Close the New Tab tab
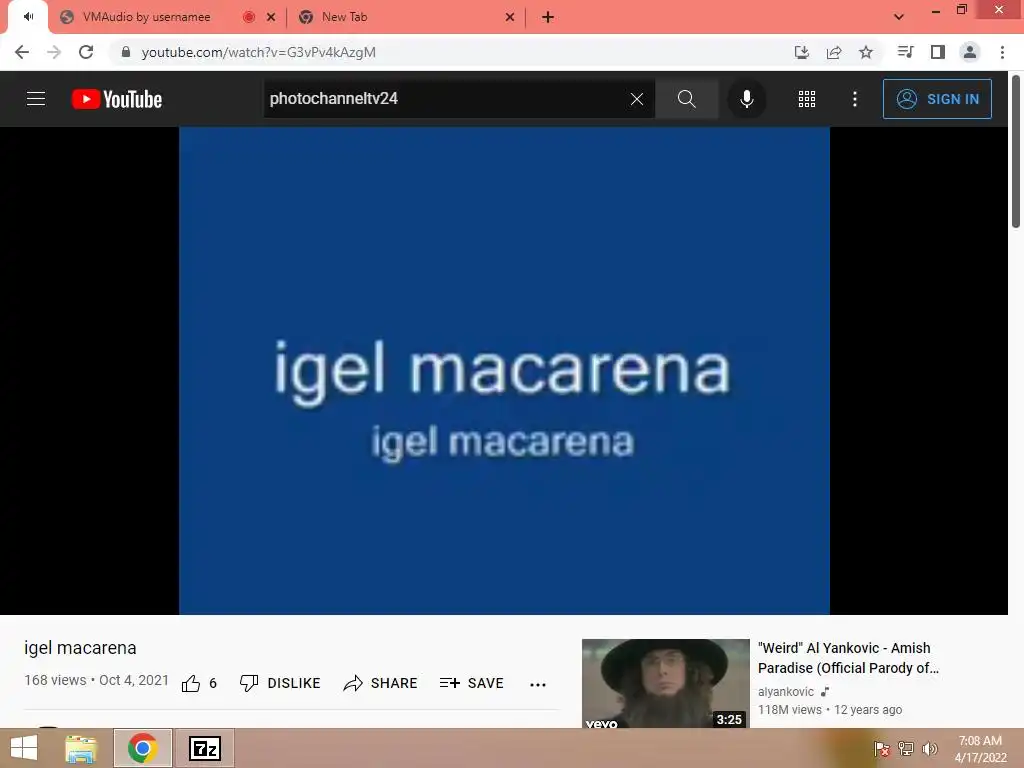 [x=510, y=18]
